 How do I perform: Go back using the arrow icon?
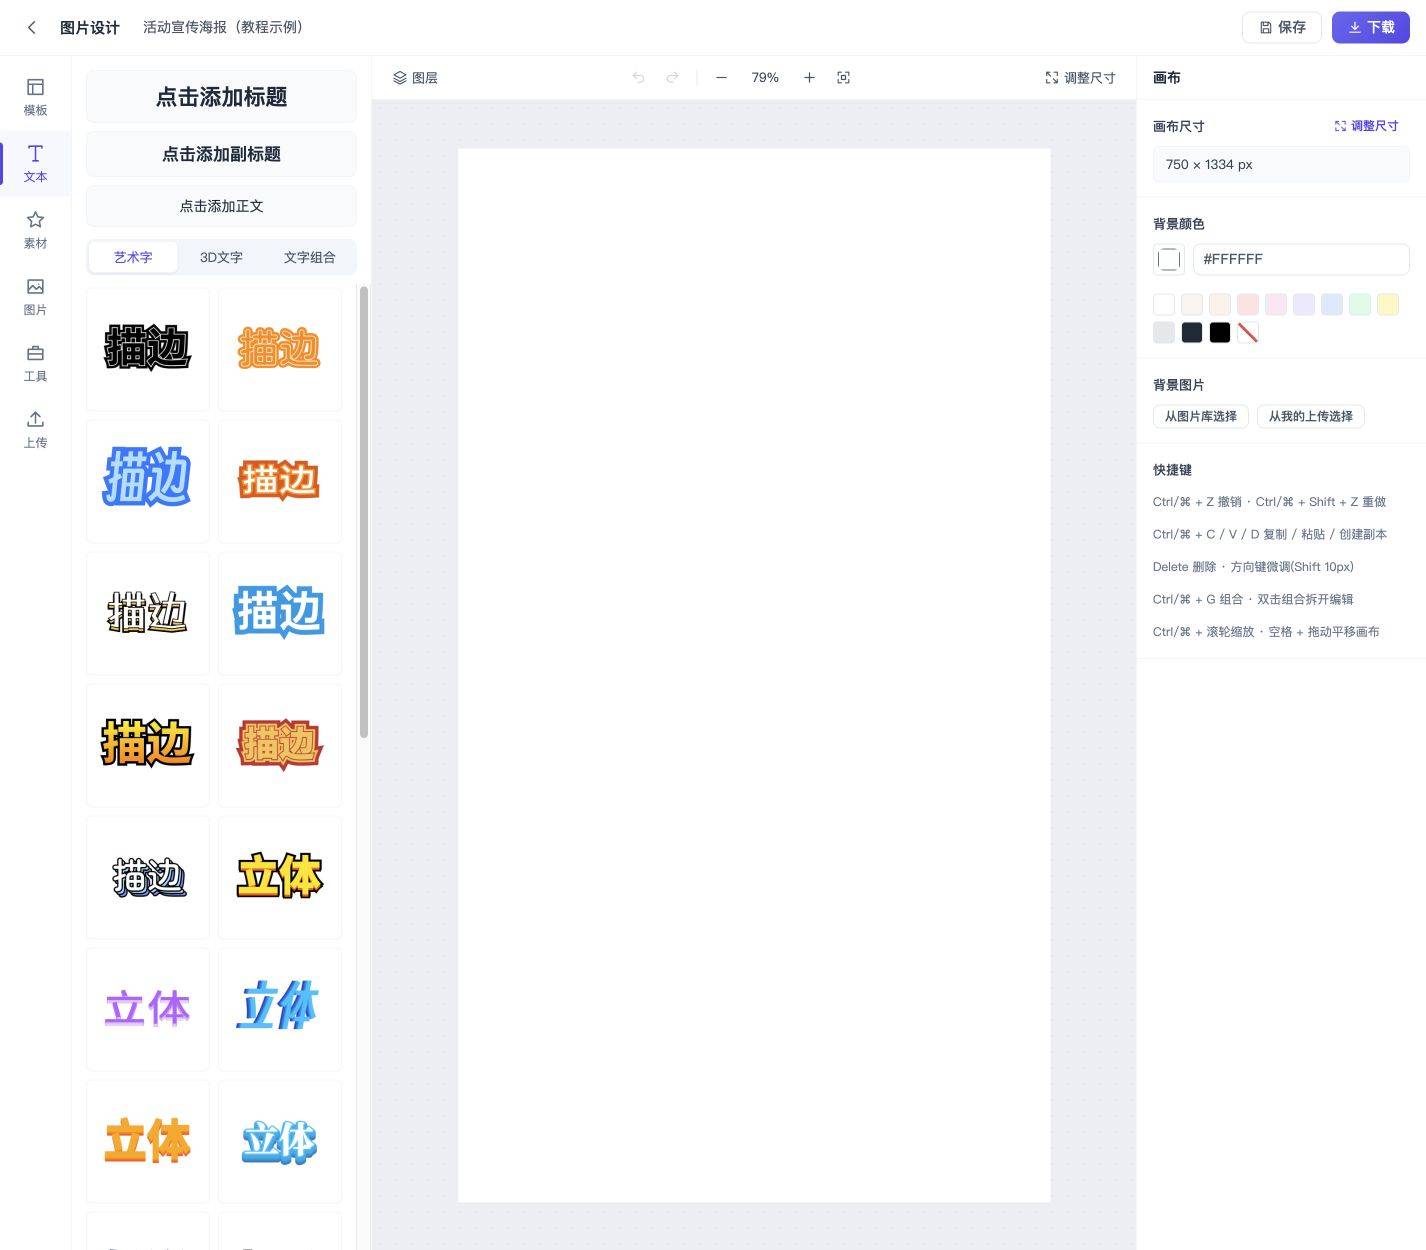click(32, 28)
